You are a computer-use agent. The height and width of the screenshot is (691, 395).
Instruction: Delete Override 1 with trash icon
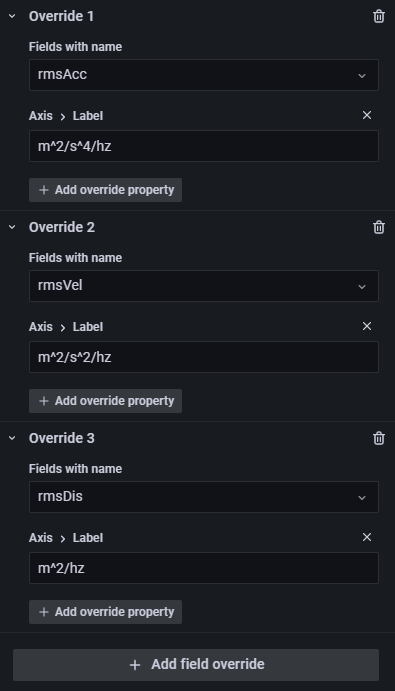click(379, 16)
